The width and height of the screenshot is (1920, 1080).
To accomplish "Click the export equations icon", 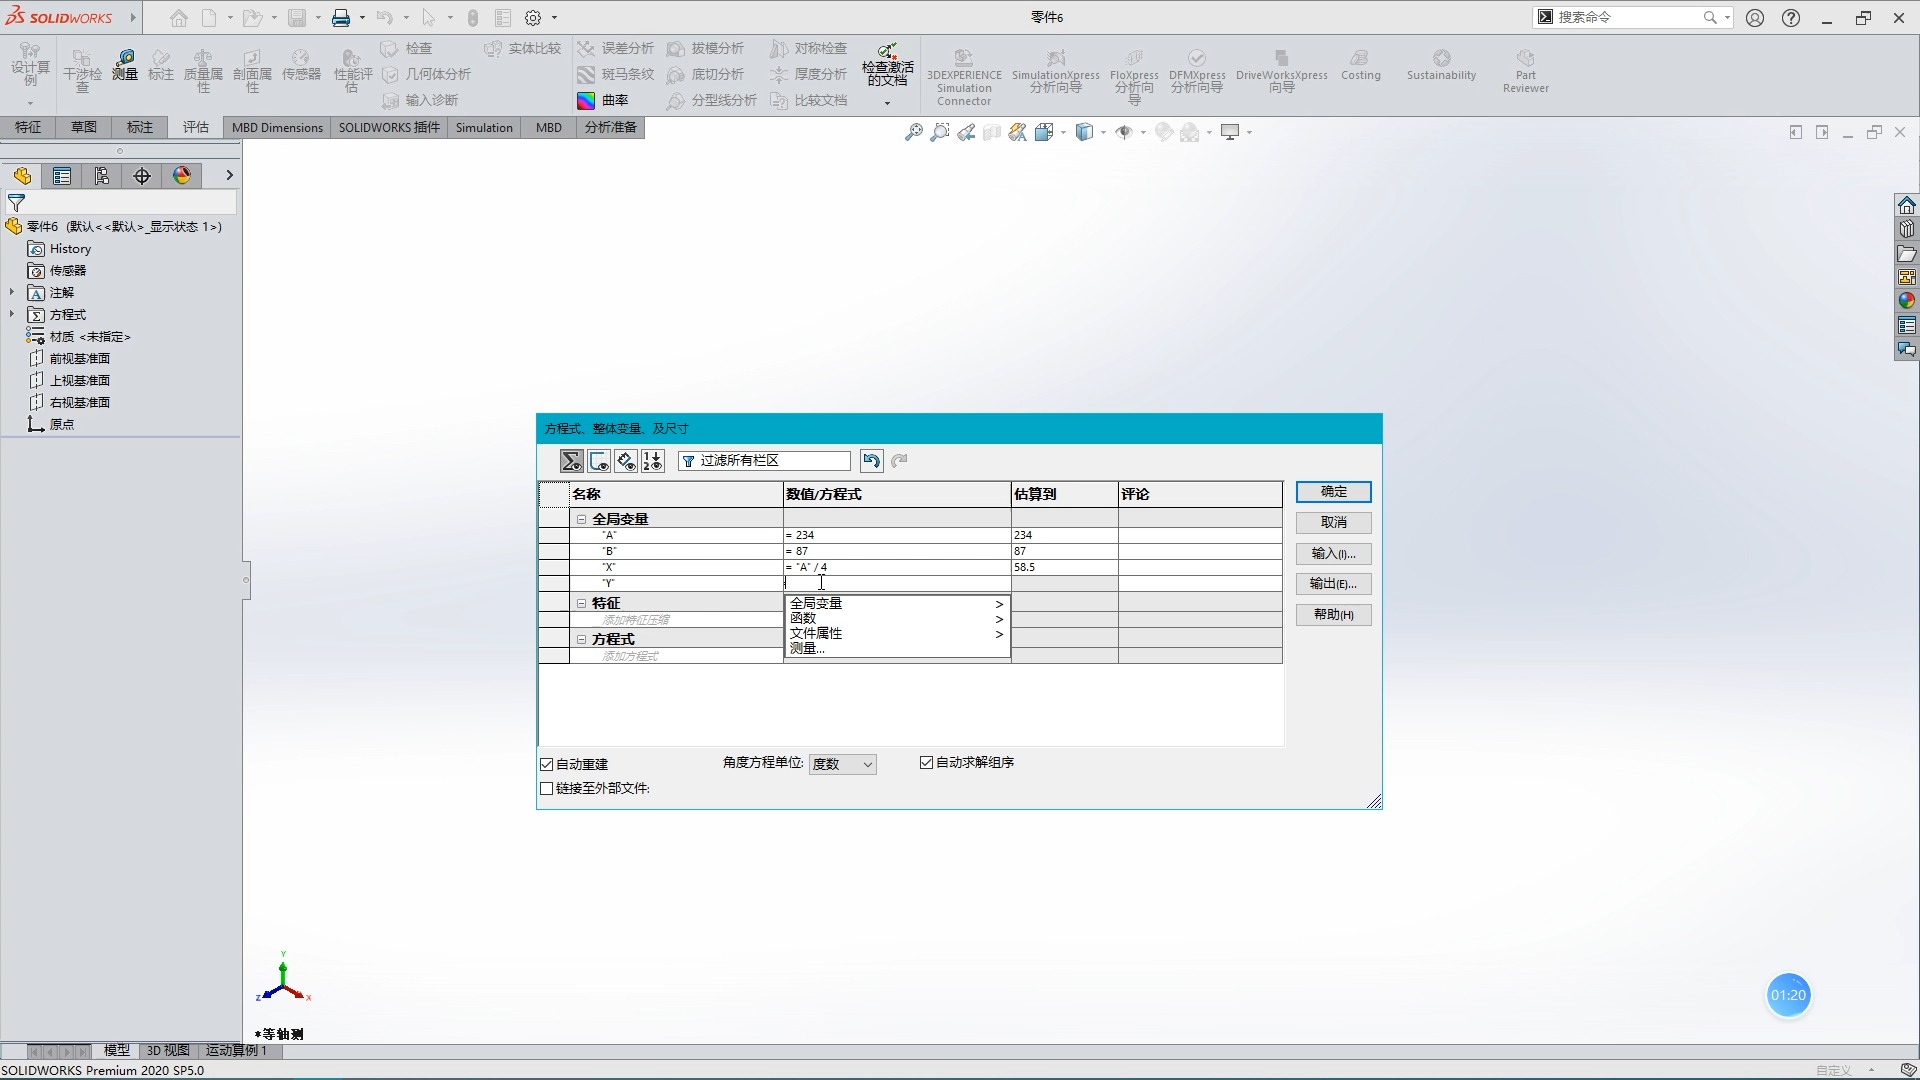I will click(1333, 584).
